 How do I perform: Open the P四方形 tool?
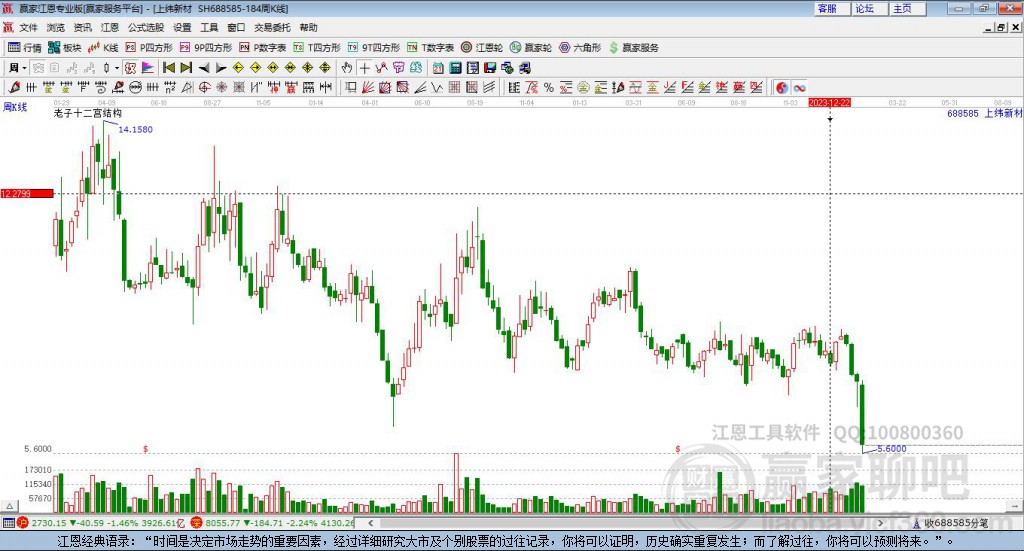tap(149, 48)
